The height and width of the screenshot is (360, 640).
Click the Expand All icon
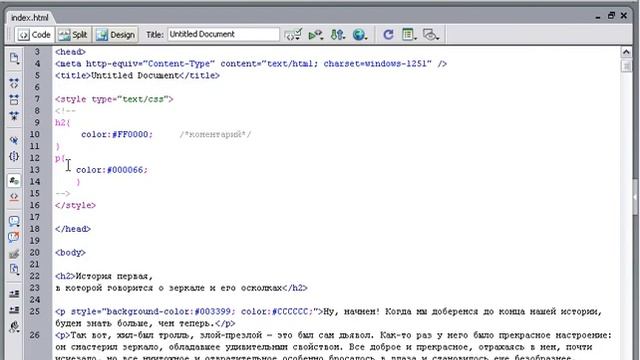[14, 116]
